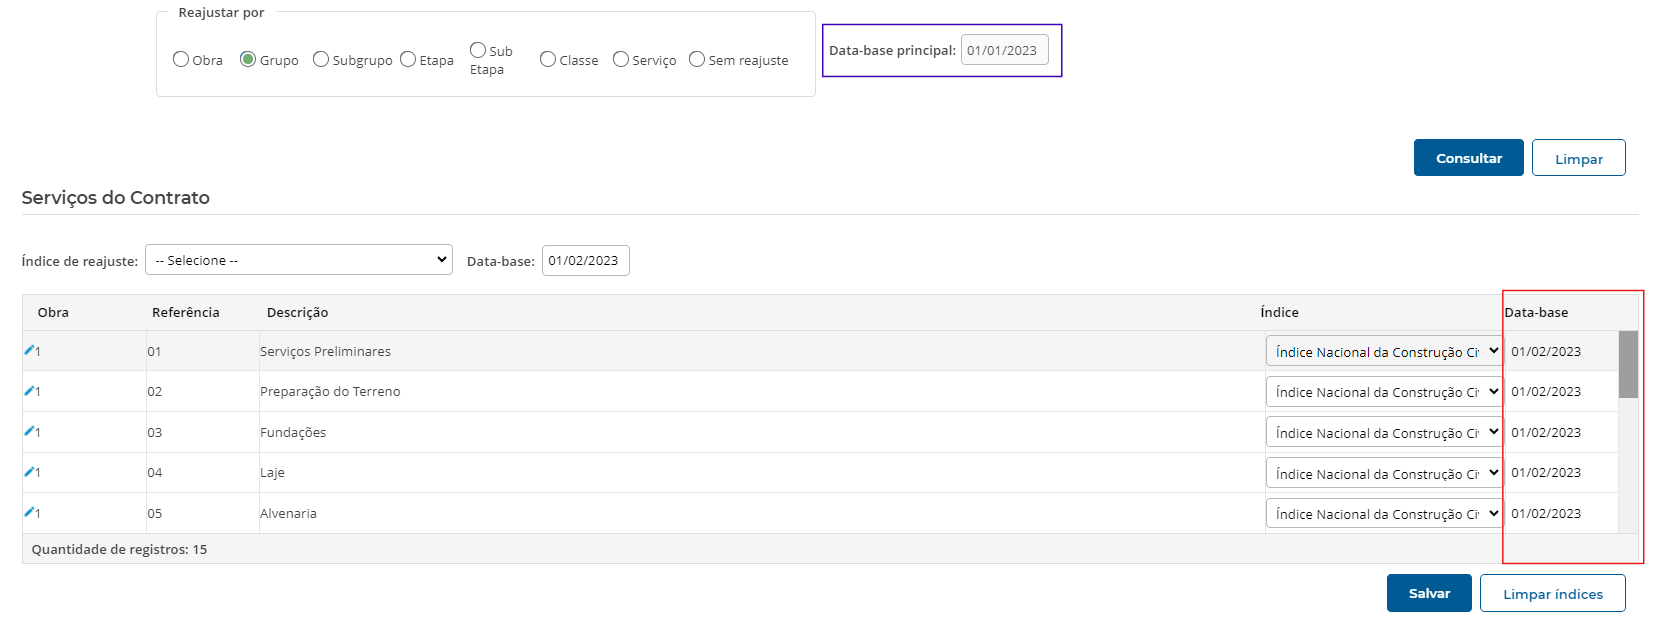The width and height of the screenshot is (1656, 642).
Task: Click the Limpar button near Consultar
Action: coord(1578,158)
